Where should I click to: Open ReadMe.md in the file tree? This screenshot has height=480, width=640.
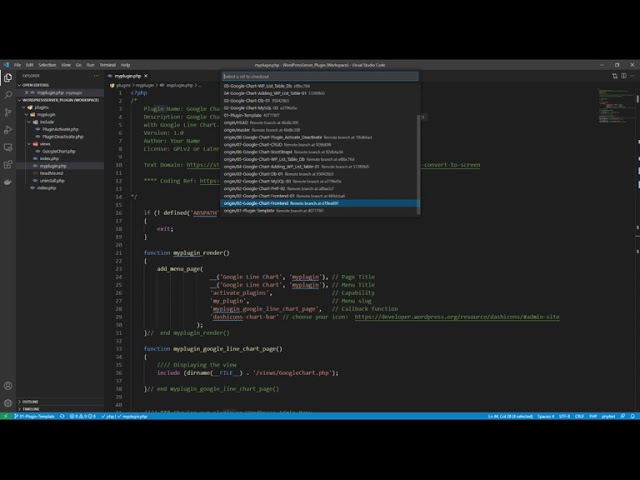click(51, 173)
